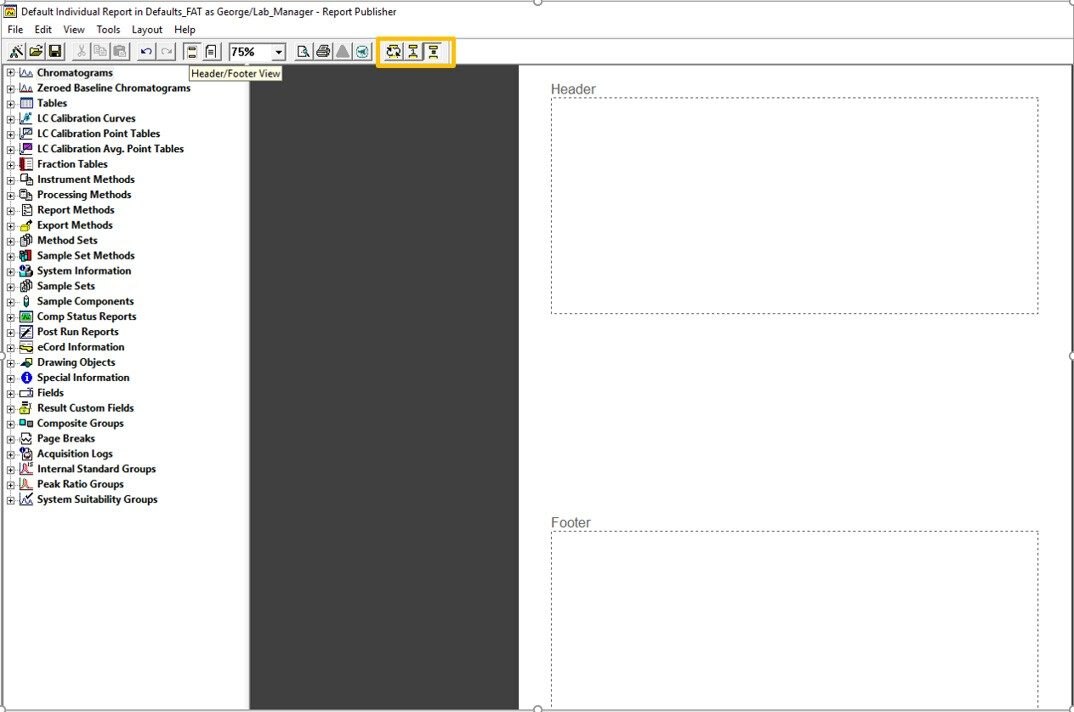Click the Print printer icon
The width and height of the screenshot is (1074, 712).
(x=323, y=51)
